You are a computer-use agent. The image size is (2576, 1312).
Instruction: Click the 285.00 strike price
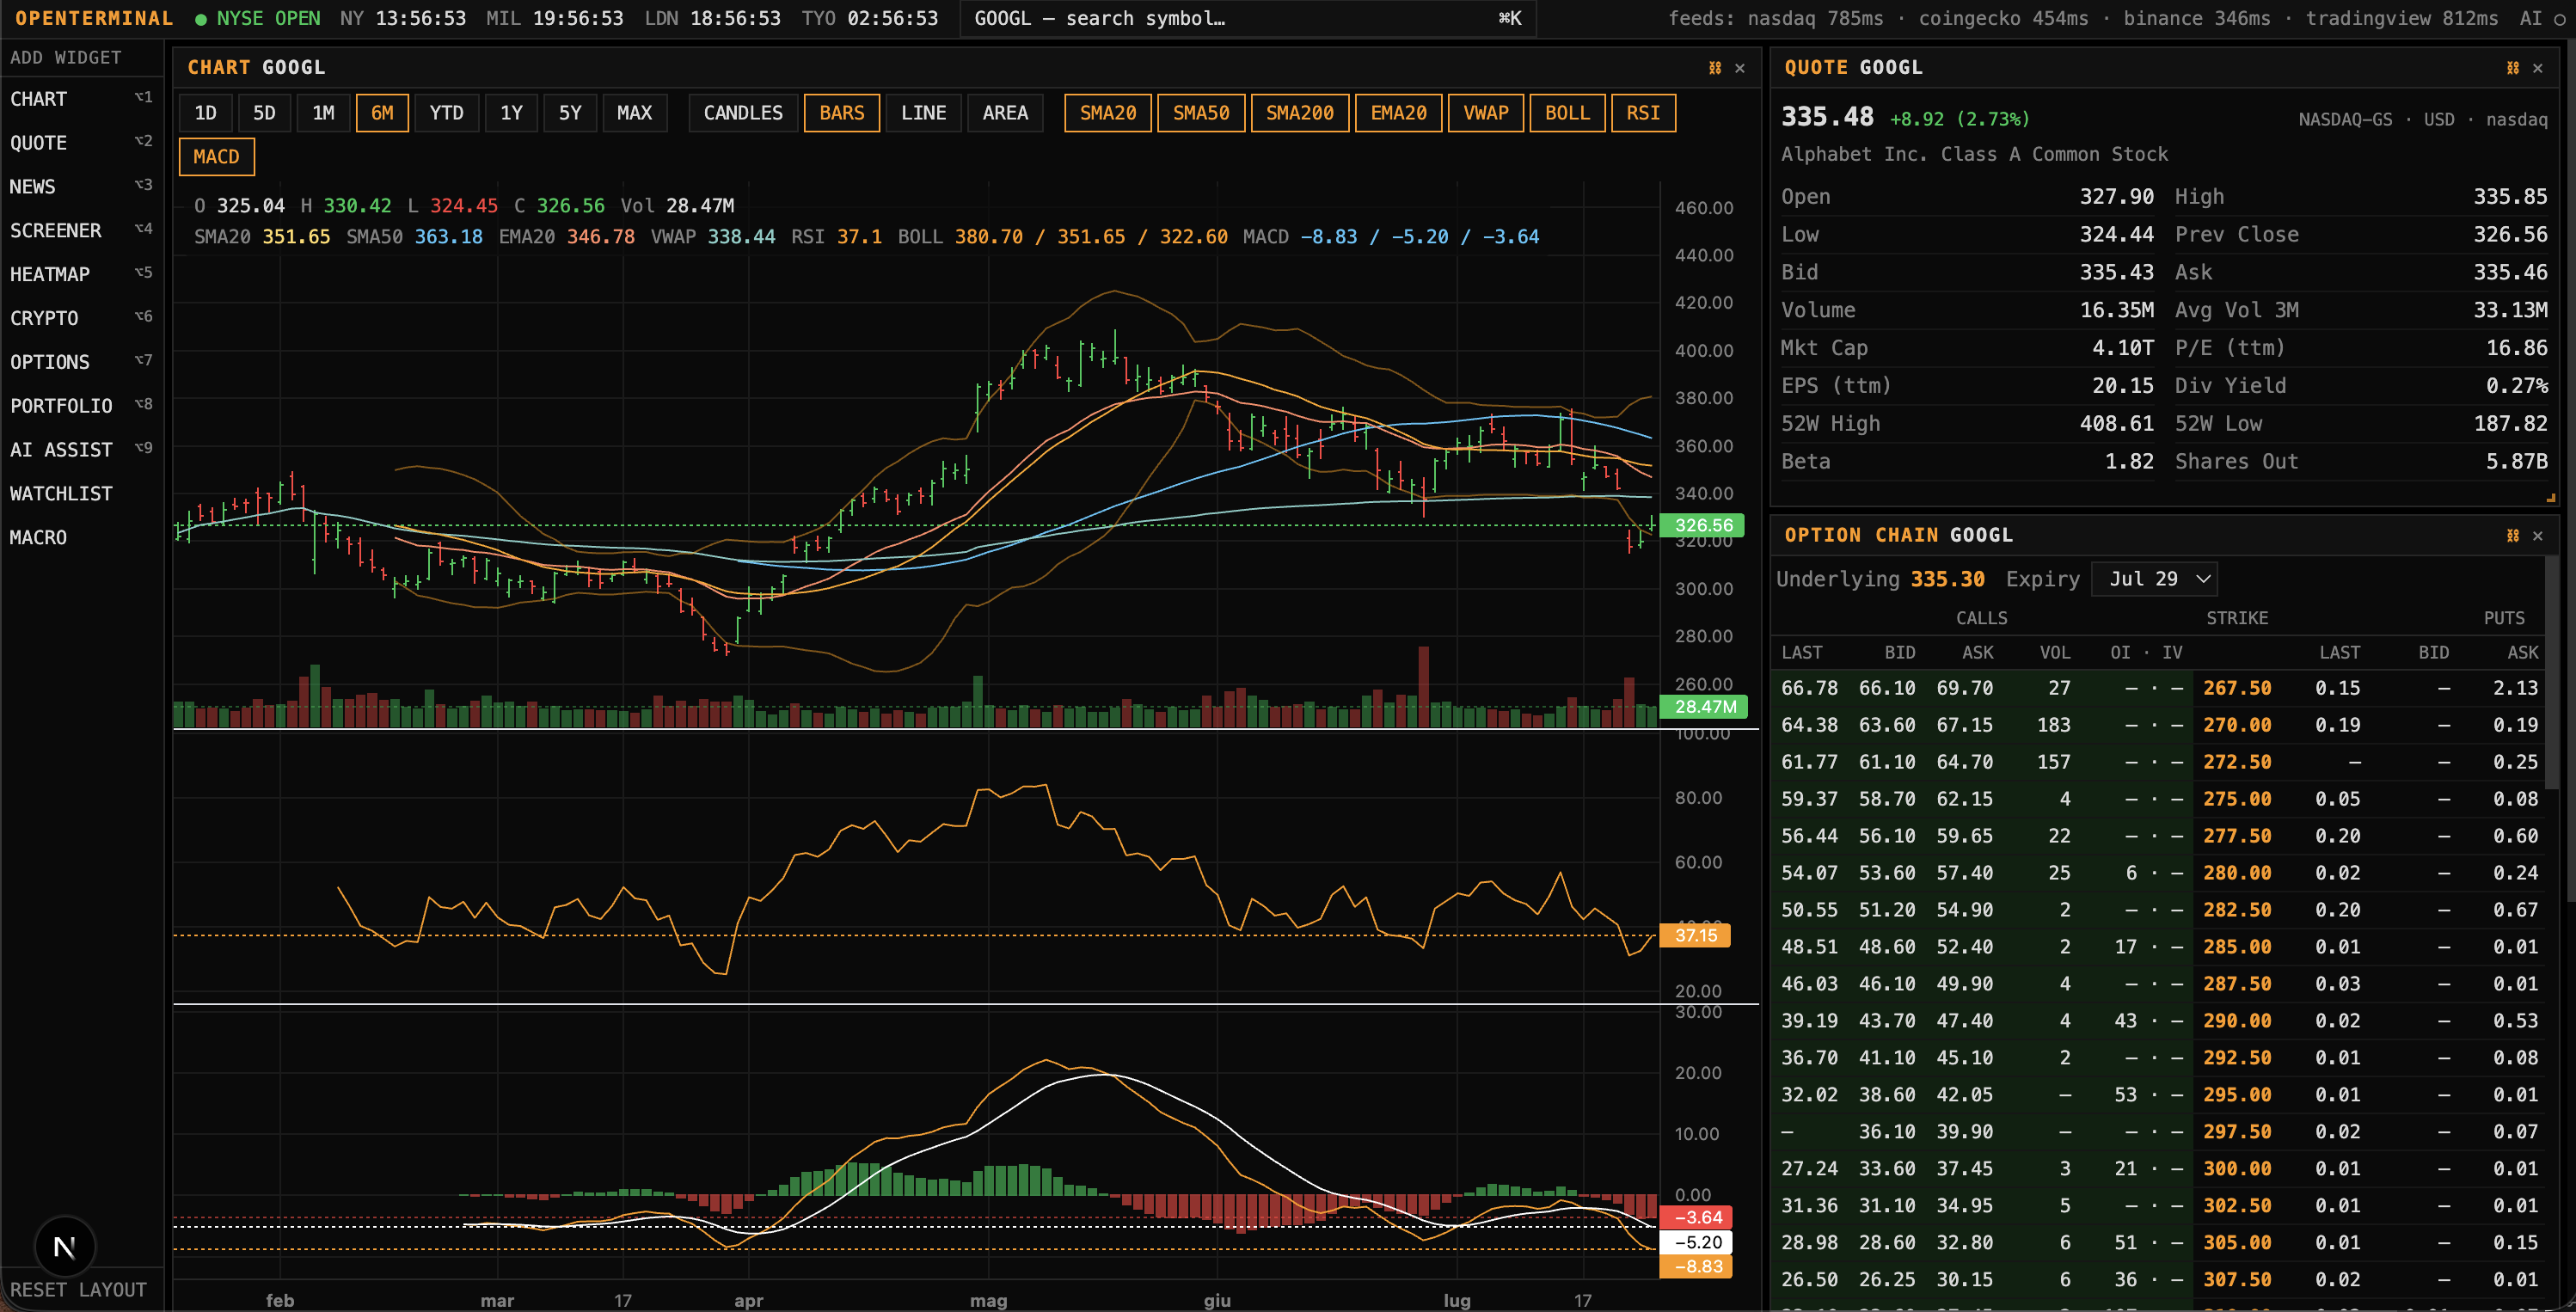[x=2237, y=947]
